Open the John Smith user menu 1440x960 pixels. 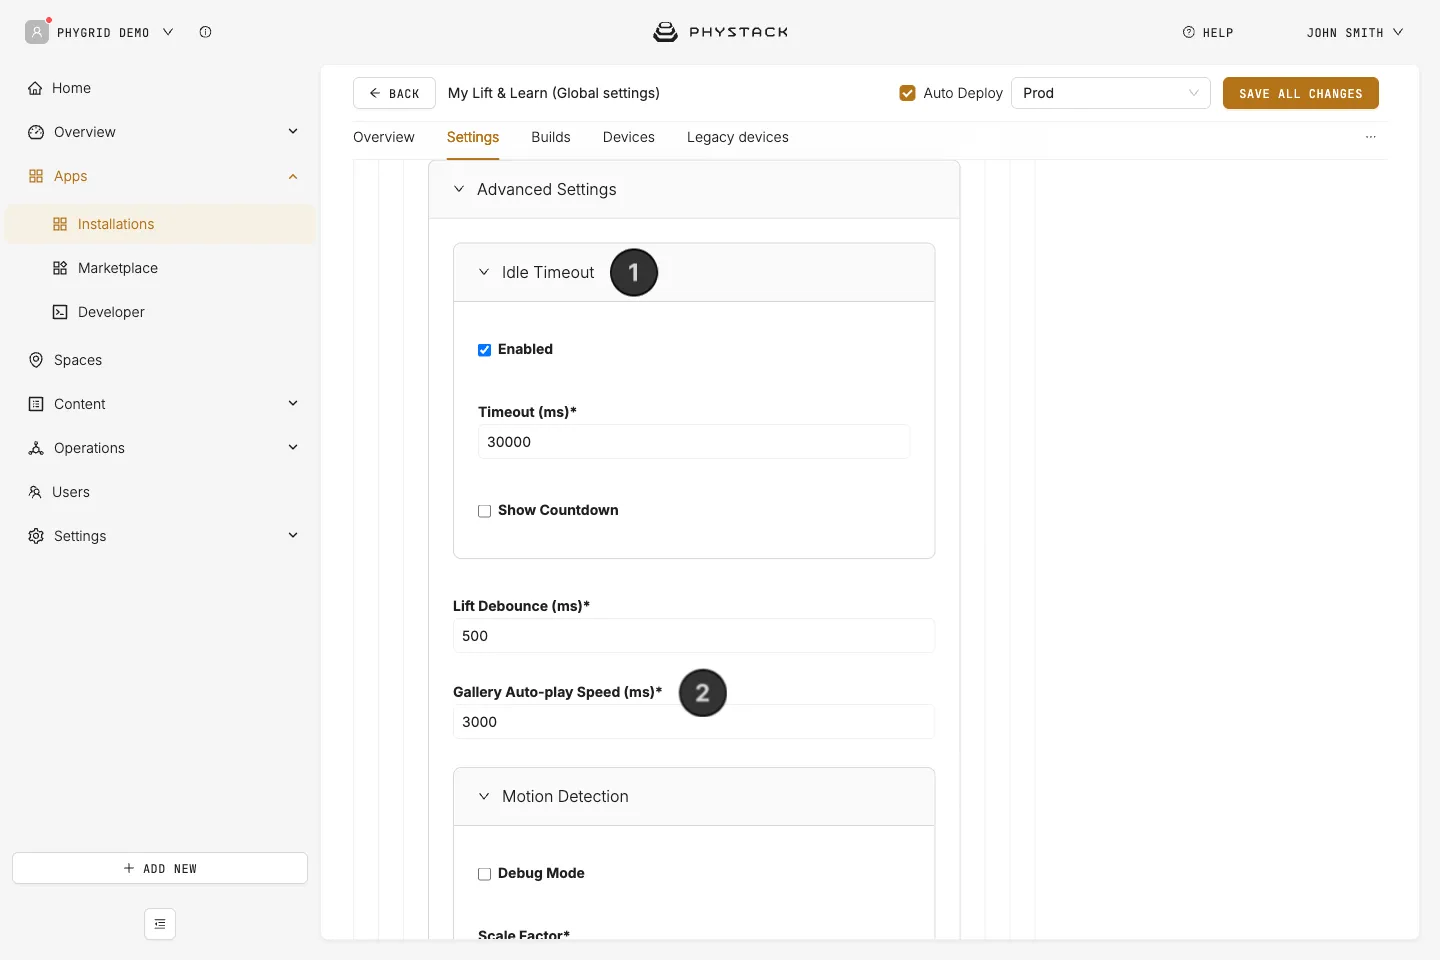point(1355,32)
